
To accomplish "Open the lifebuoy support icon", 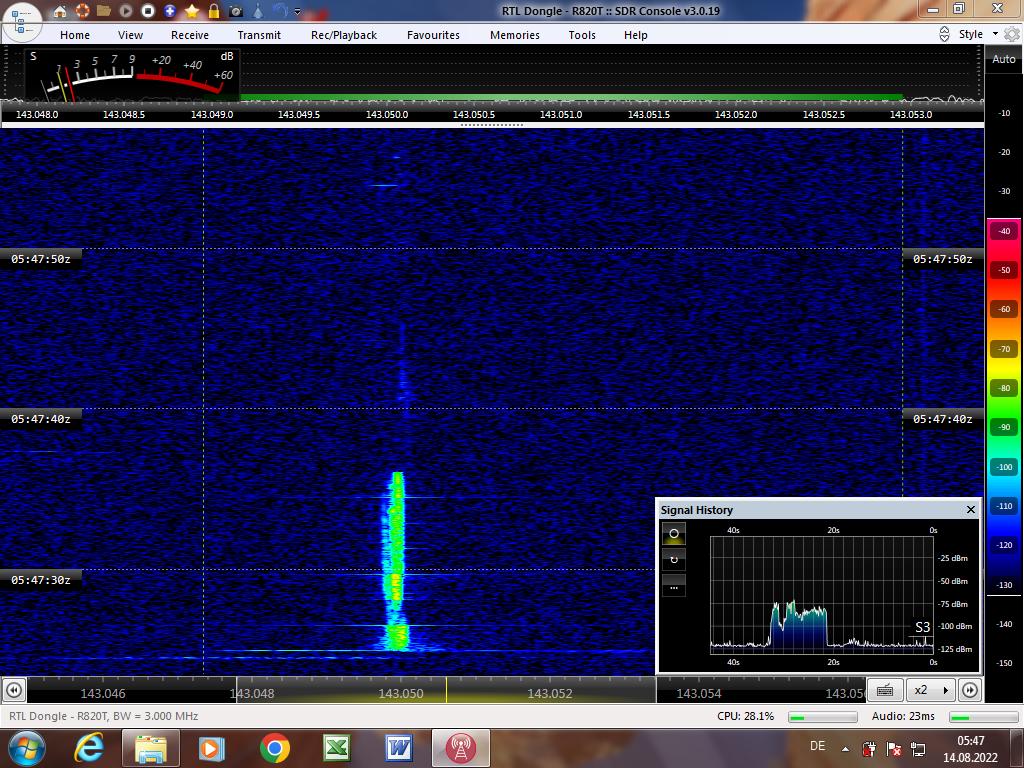I will point(82,10).
